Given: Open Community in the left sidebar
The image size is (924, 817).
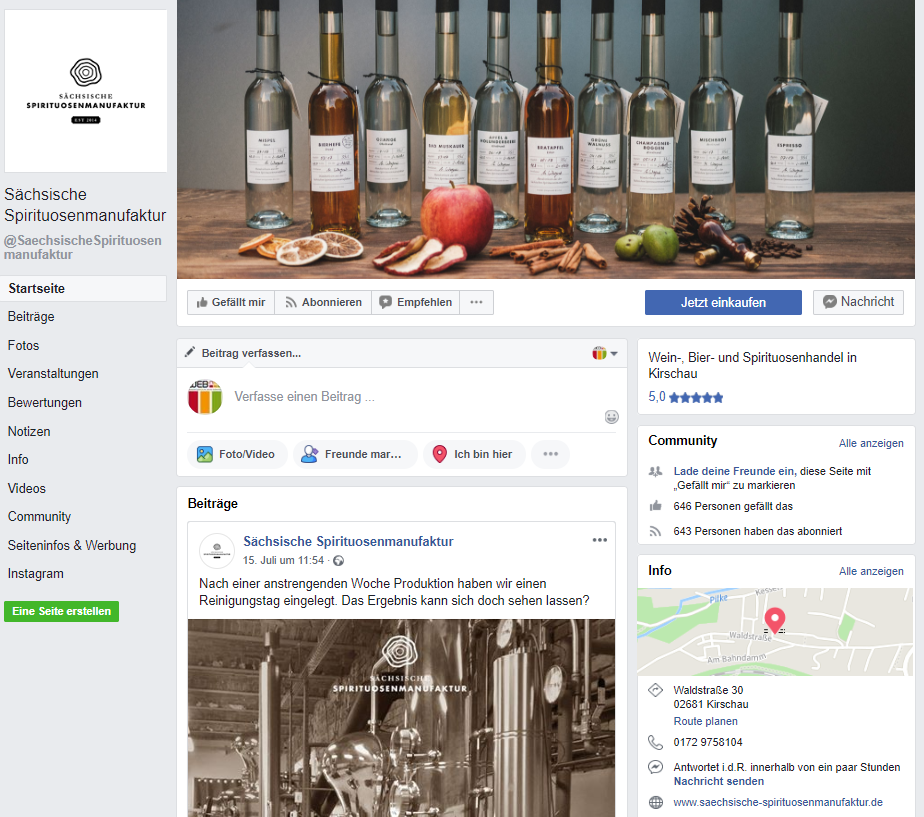Looking at the screenshot, I should [x=39, y=516].
